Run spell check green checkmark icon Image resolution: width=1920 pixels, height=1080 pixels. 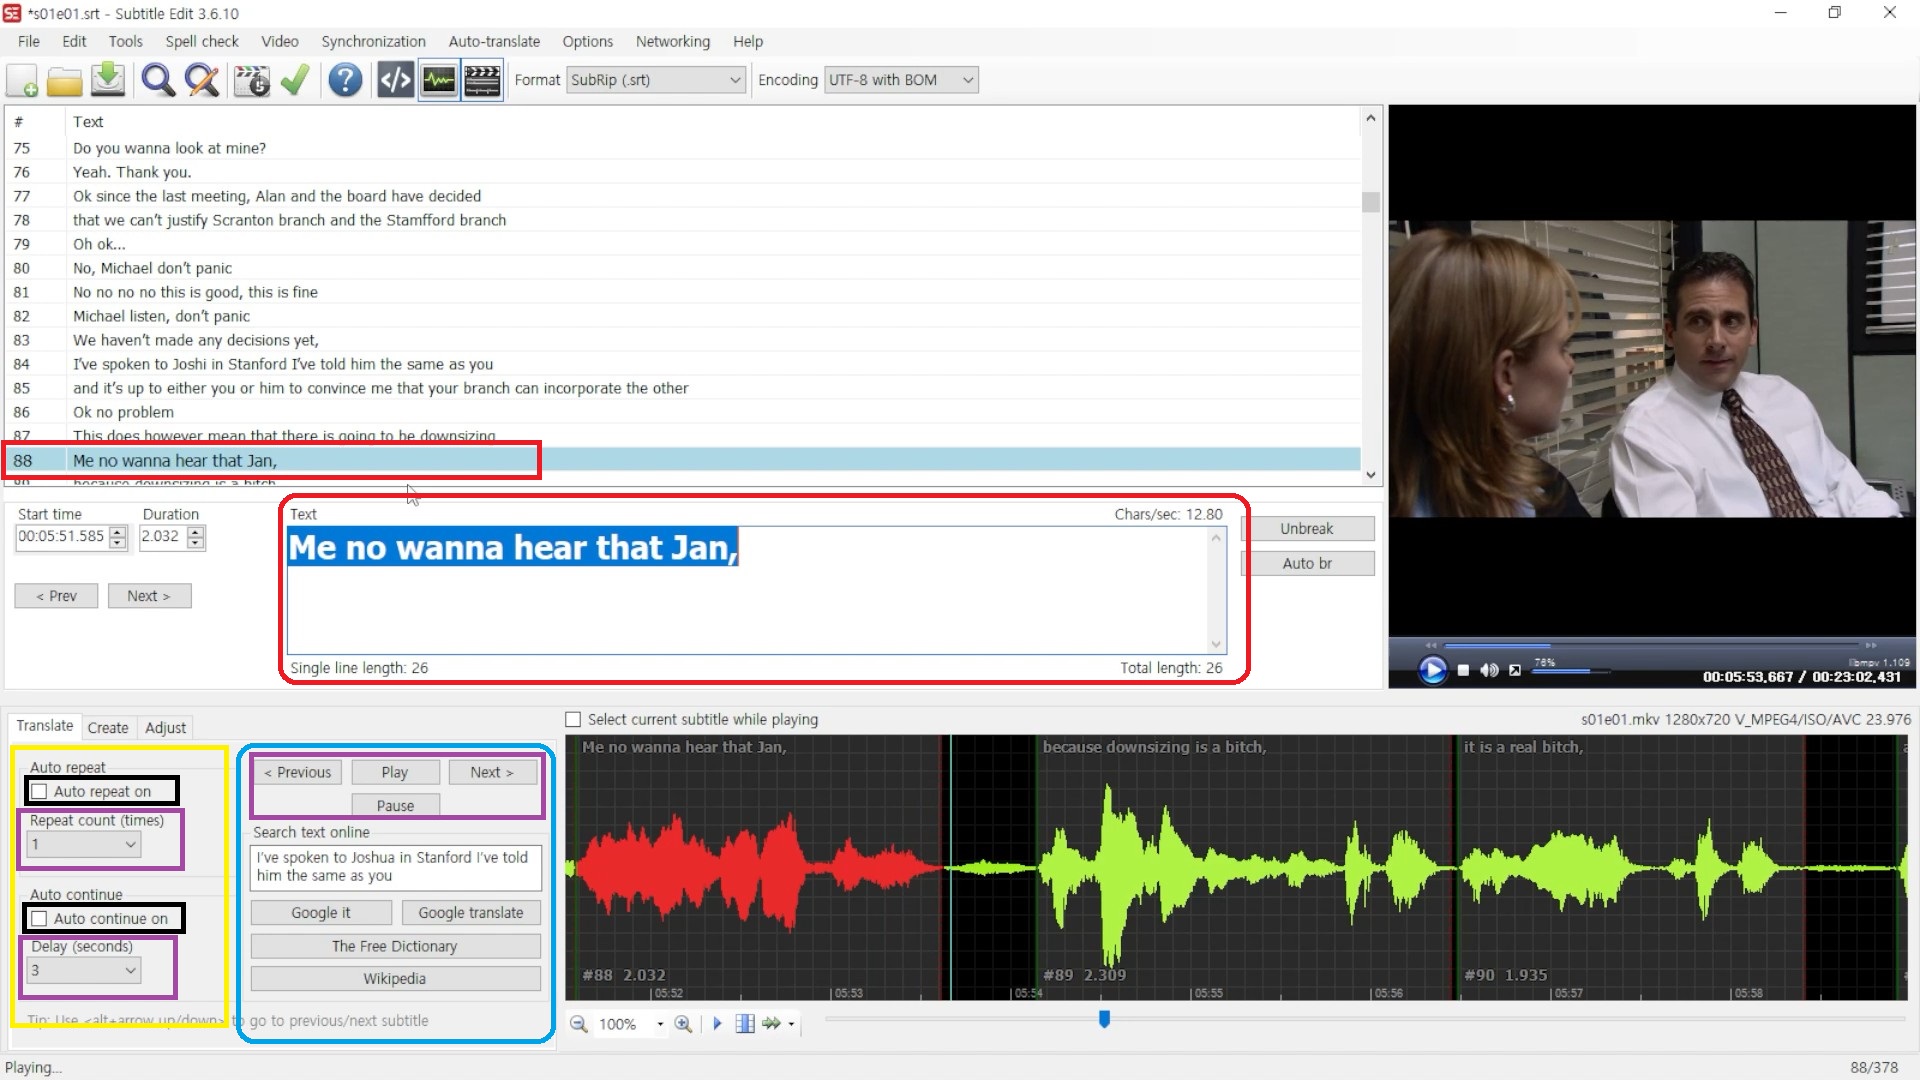[295, 80]
